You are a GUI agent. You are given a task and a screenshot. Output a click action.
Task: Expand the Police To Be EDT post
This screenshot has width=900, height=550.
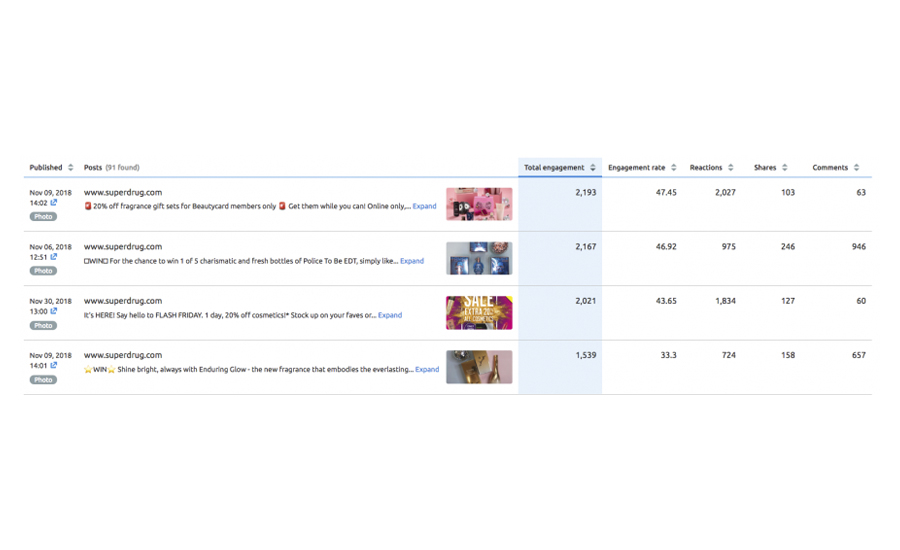tap(412, 261)
